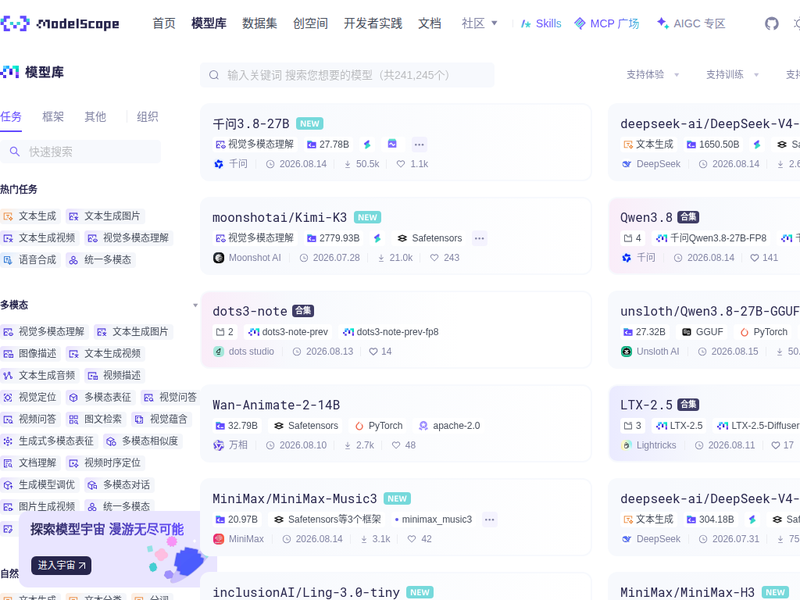The height and width of the screenshot is (600, 800).
Task: Click more tags ellipsis on 千问3.8-27B
Action: 419,144
